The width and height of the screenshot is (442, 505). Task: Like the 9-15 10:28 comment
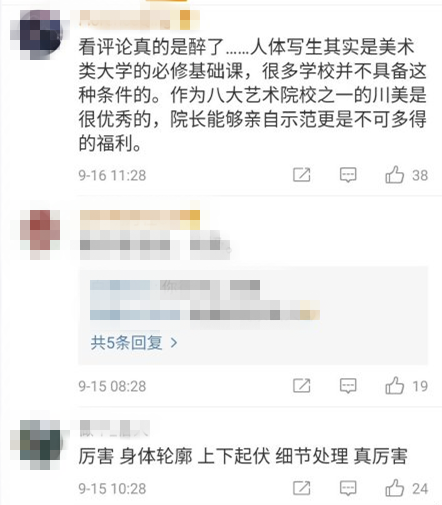pyautogui.click(x=395, y=488)
